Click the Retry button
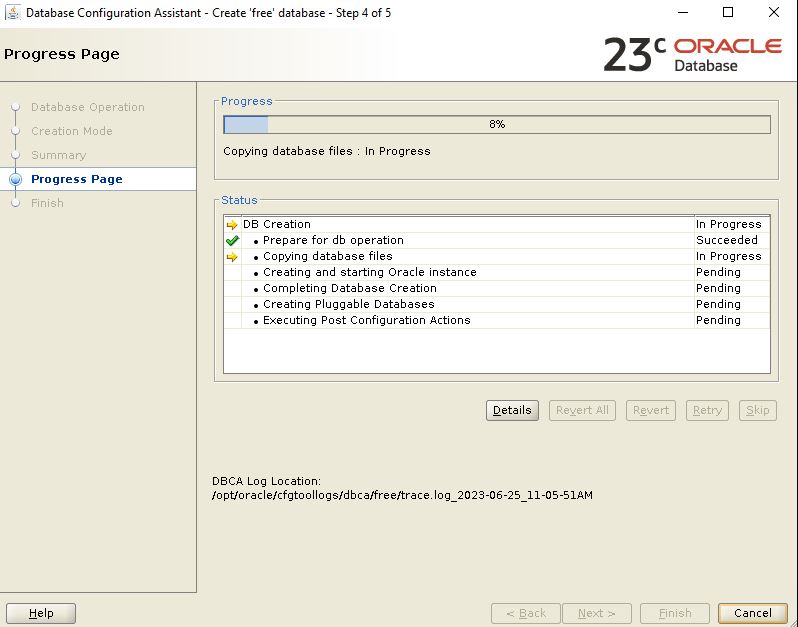The image size is (798, 627). tap(707, 410)
